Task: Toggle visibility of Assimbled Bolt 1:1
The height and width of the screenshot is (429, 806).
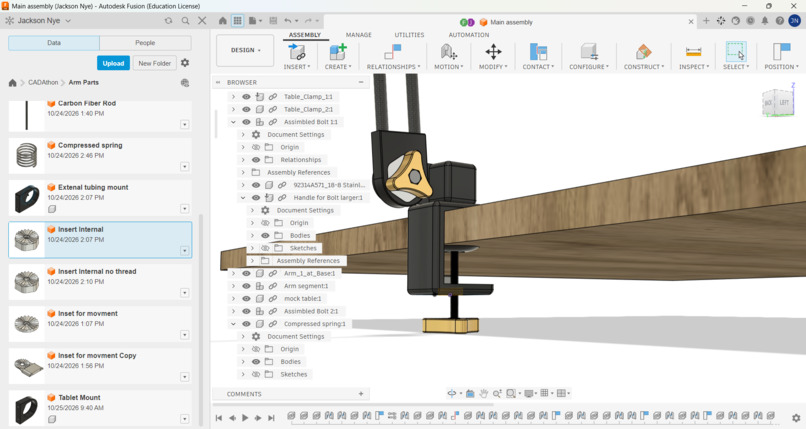Action: 246,122
